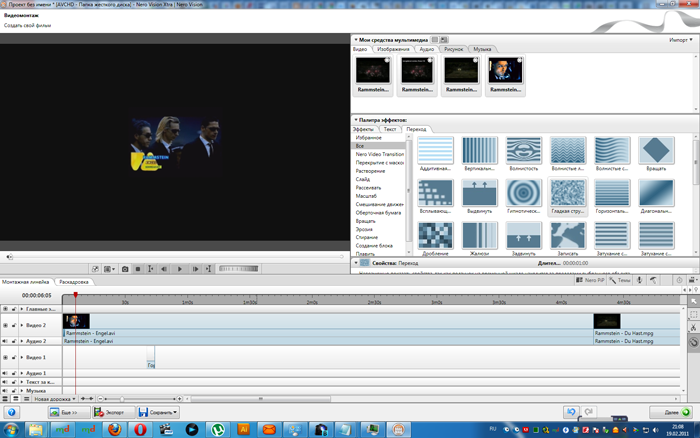Toggle full-screen preview icon
The height and width of the screenshot is (438, 700).
[95, 269]
